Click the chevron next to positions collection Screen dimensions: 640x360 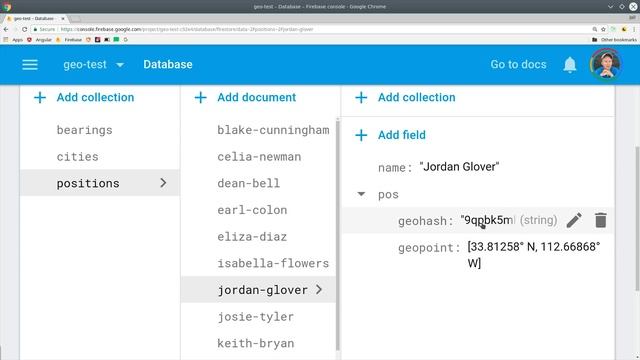coord(163,183)
